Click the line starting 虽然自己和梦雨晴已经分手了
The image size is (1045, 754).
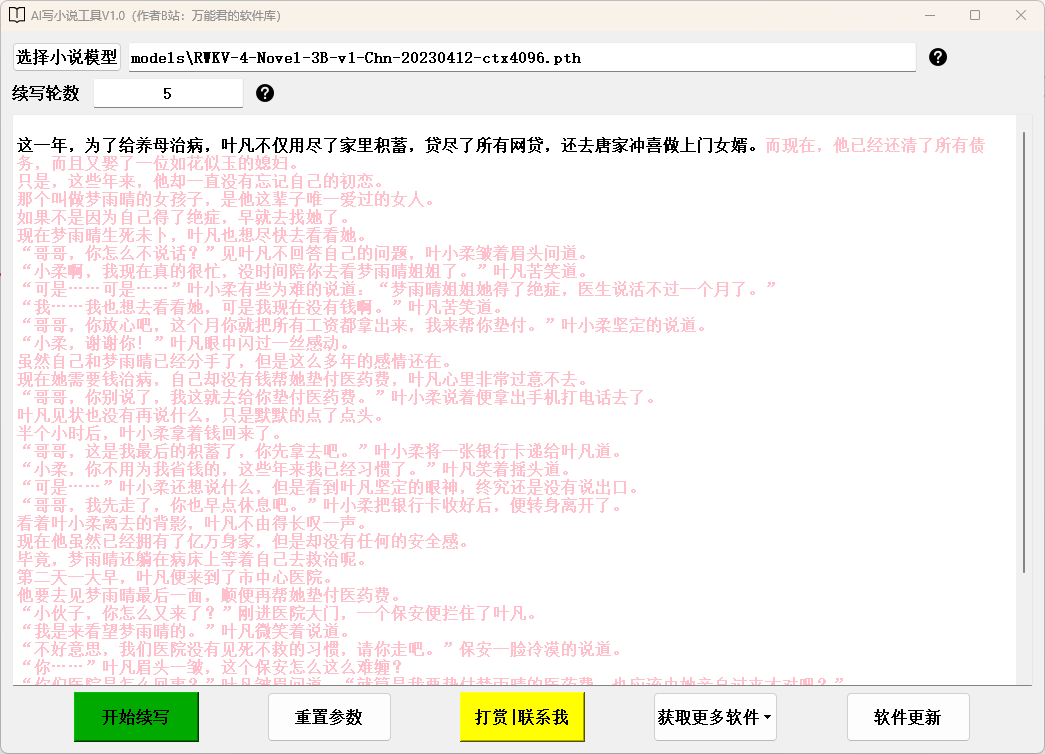pyautogui.click(x=235, y=361)
